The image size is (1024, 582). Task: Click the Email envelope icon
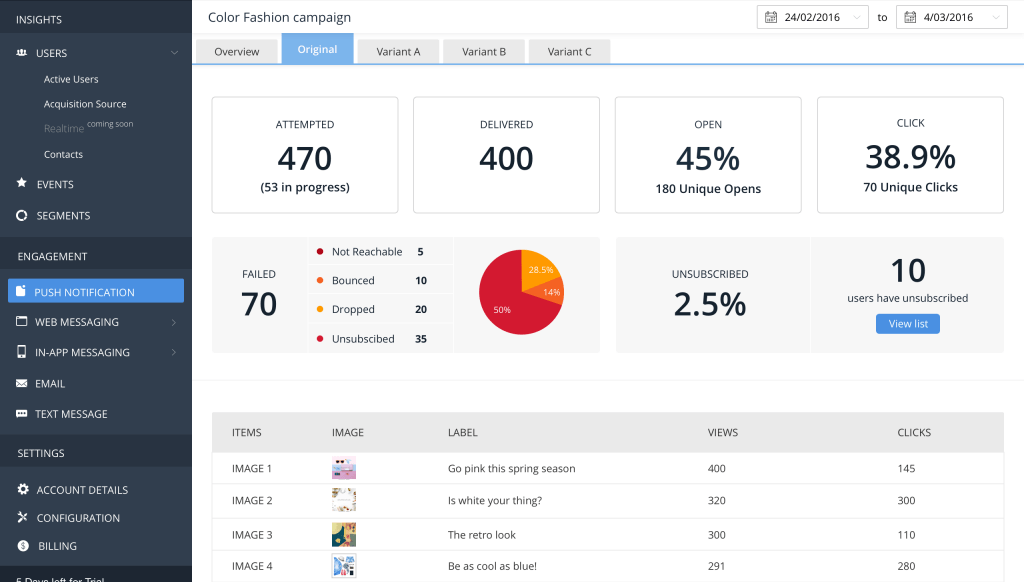22,384
